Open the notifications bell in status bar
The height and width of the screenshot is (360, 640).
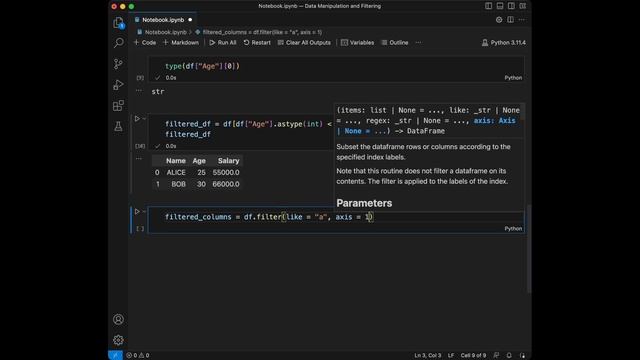pos(509,356)
